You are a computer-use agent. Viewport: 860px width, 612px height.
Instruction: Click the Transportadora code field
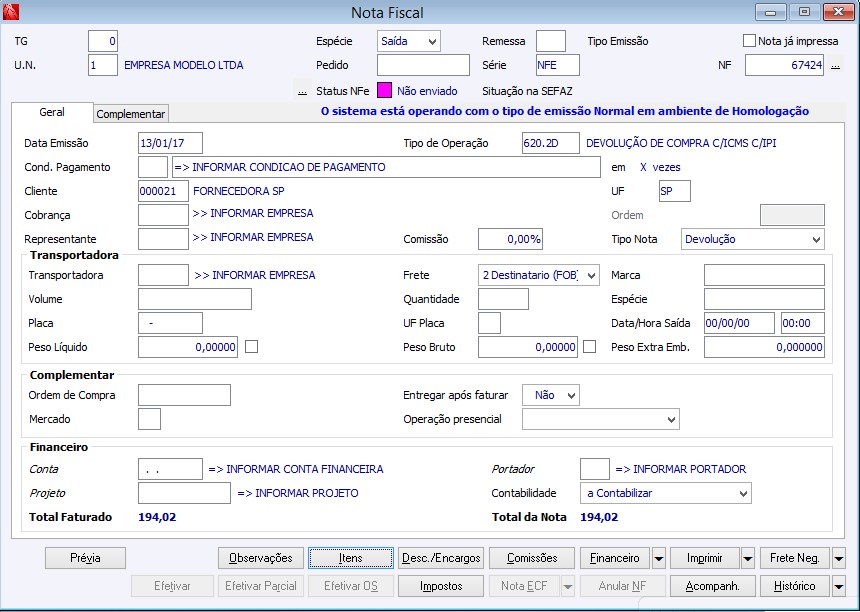click(163, 275)
